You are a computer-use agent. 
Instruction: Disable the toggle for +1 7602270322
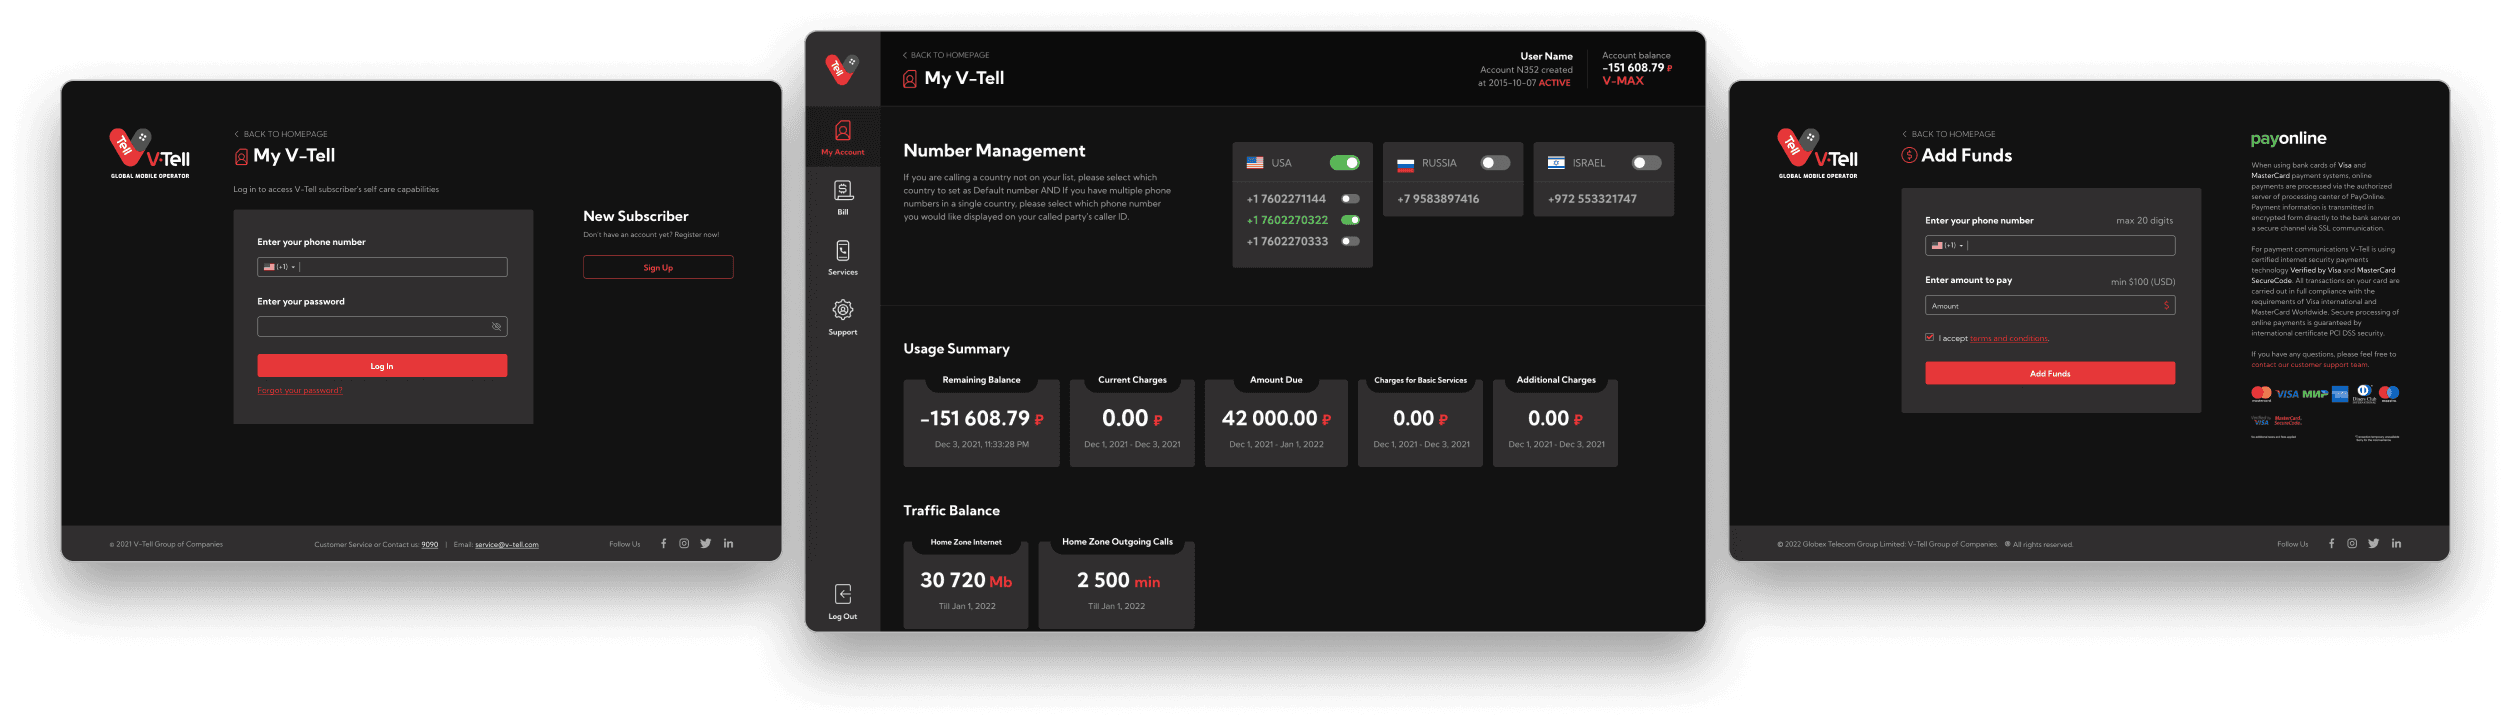click(1350, 220)
